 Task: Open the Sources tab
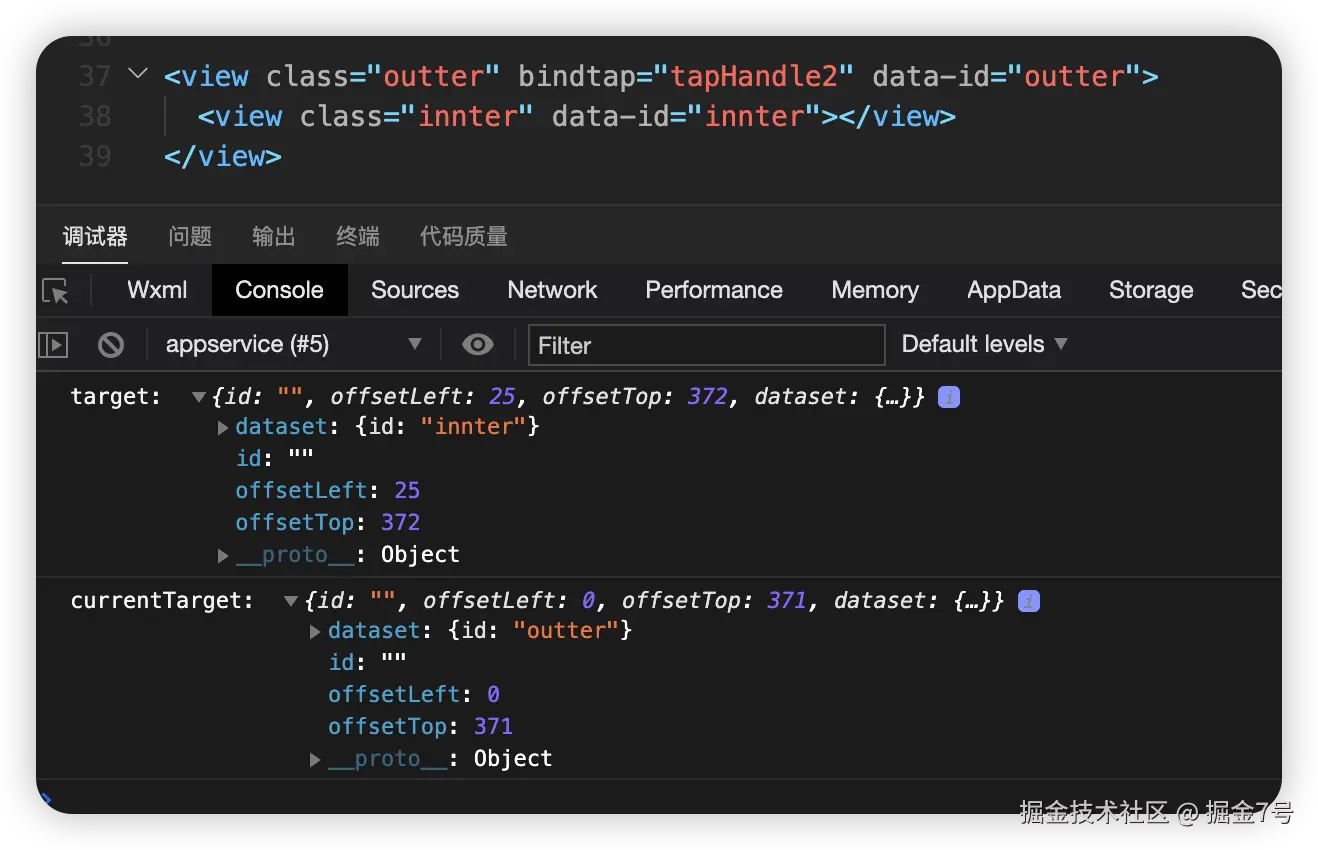tap(414, 290)
